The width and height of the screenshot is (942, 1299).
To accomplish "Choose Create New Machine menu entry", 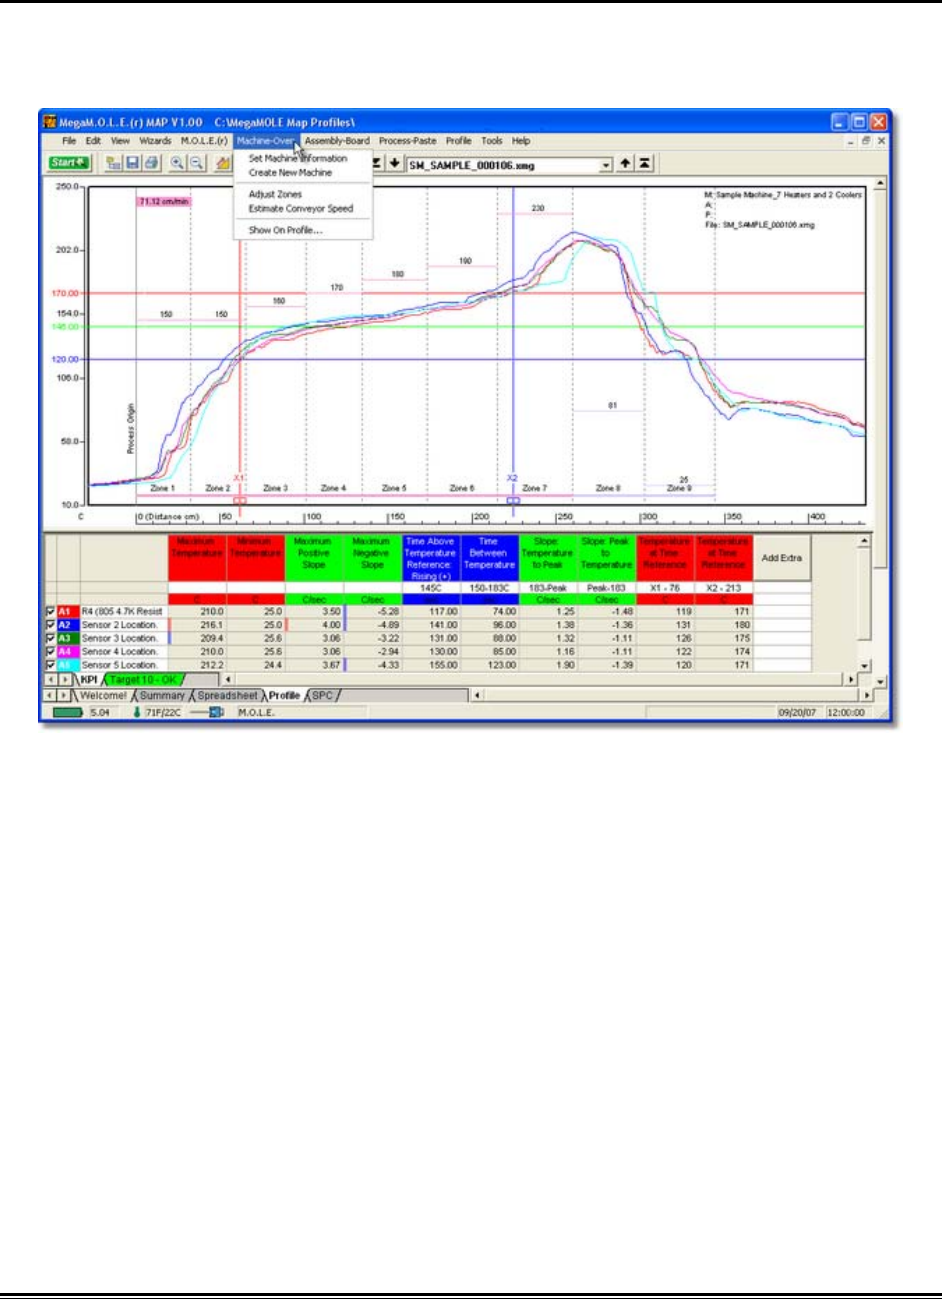I will click(x=290, y=173).
